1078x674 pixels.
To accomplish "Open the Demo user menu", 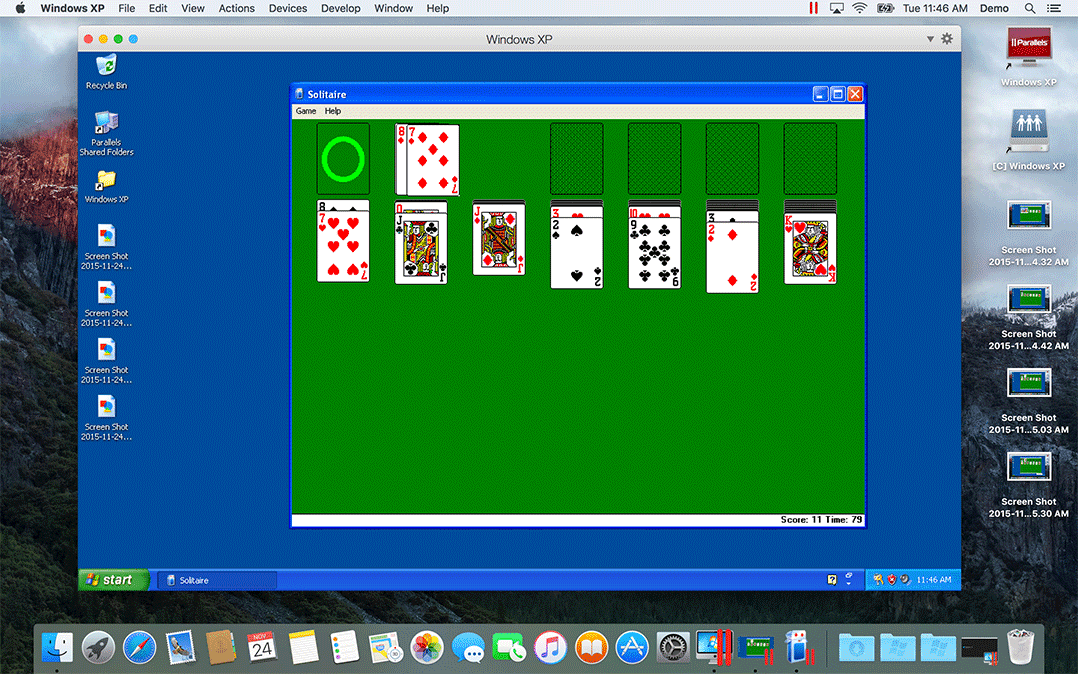I will 994,8.
